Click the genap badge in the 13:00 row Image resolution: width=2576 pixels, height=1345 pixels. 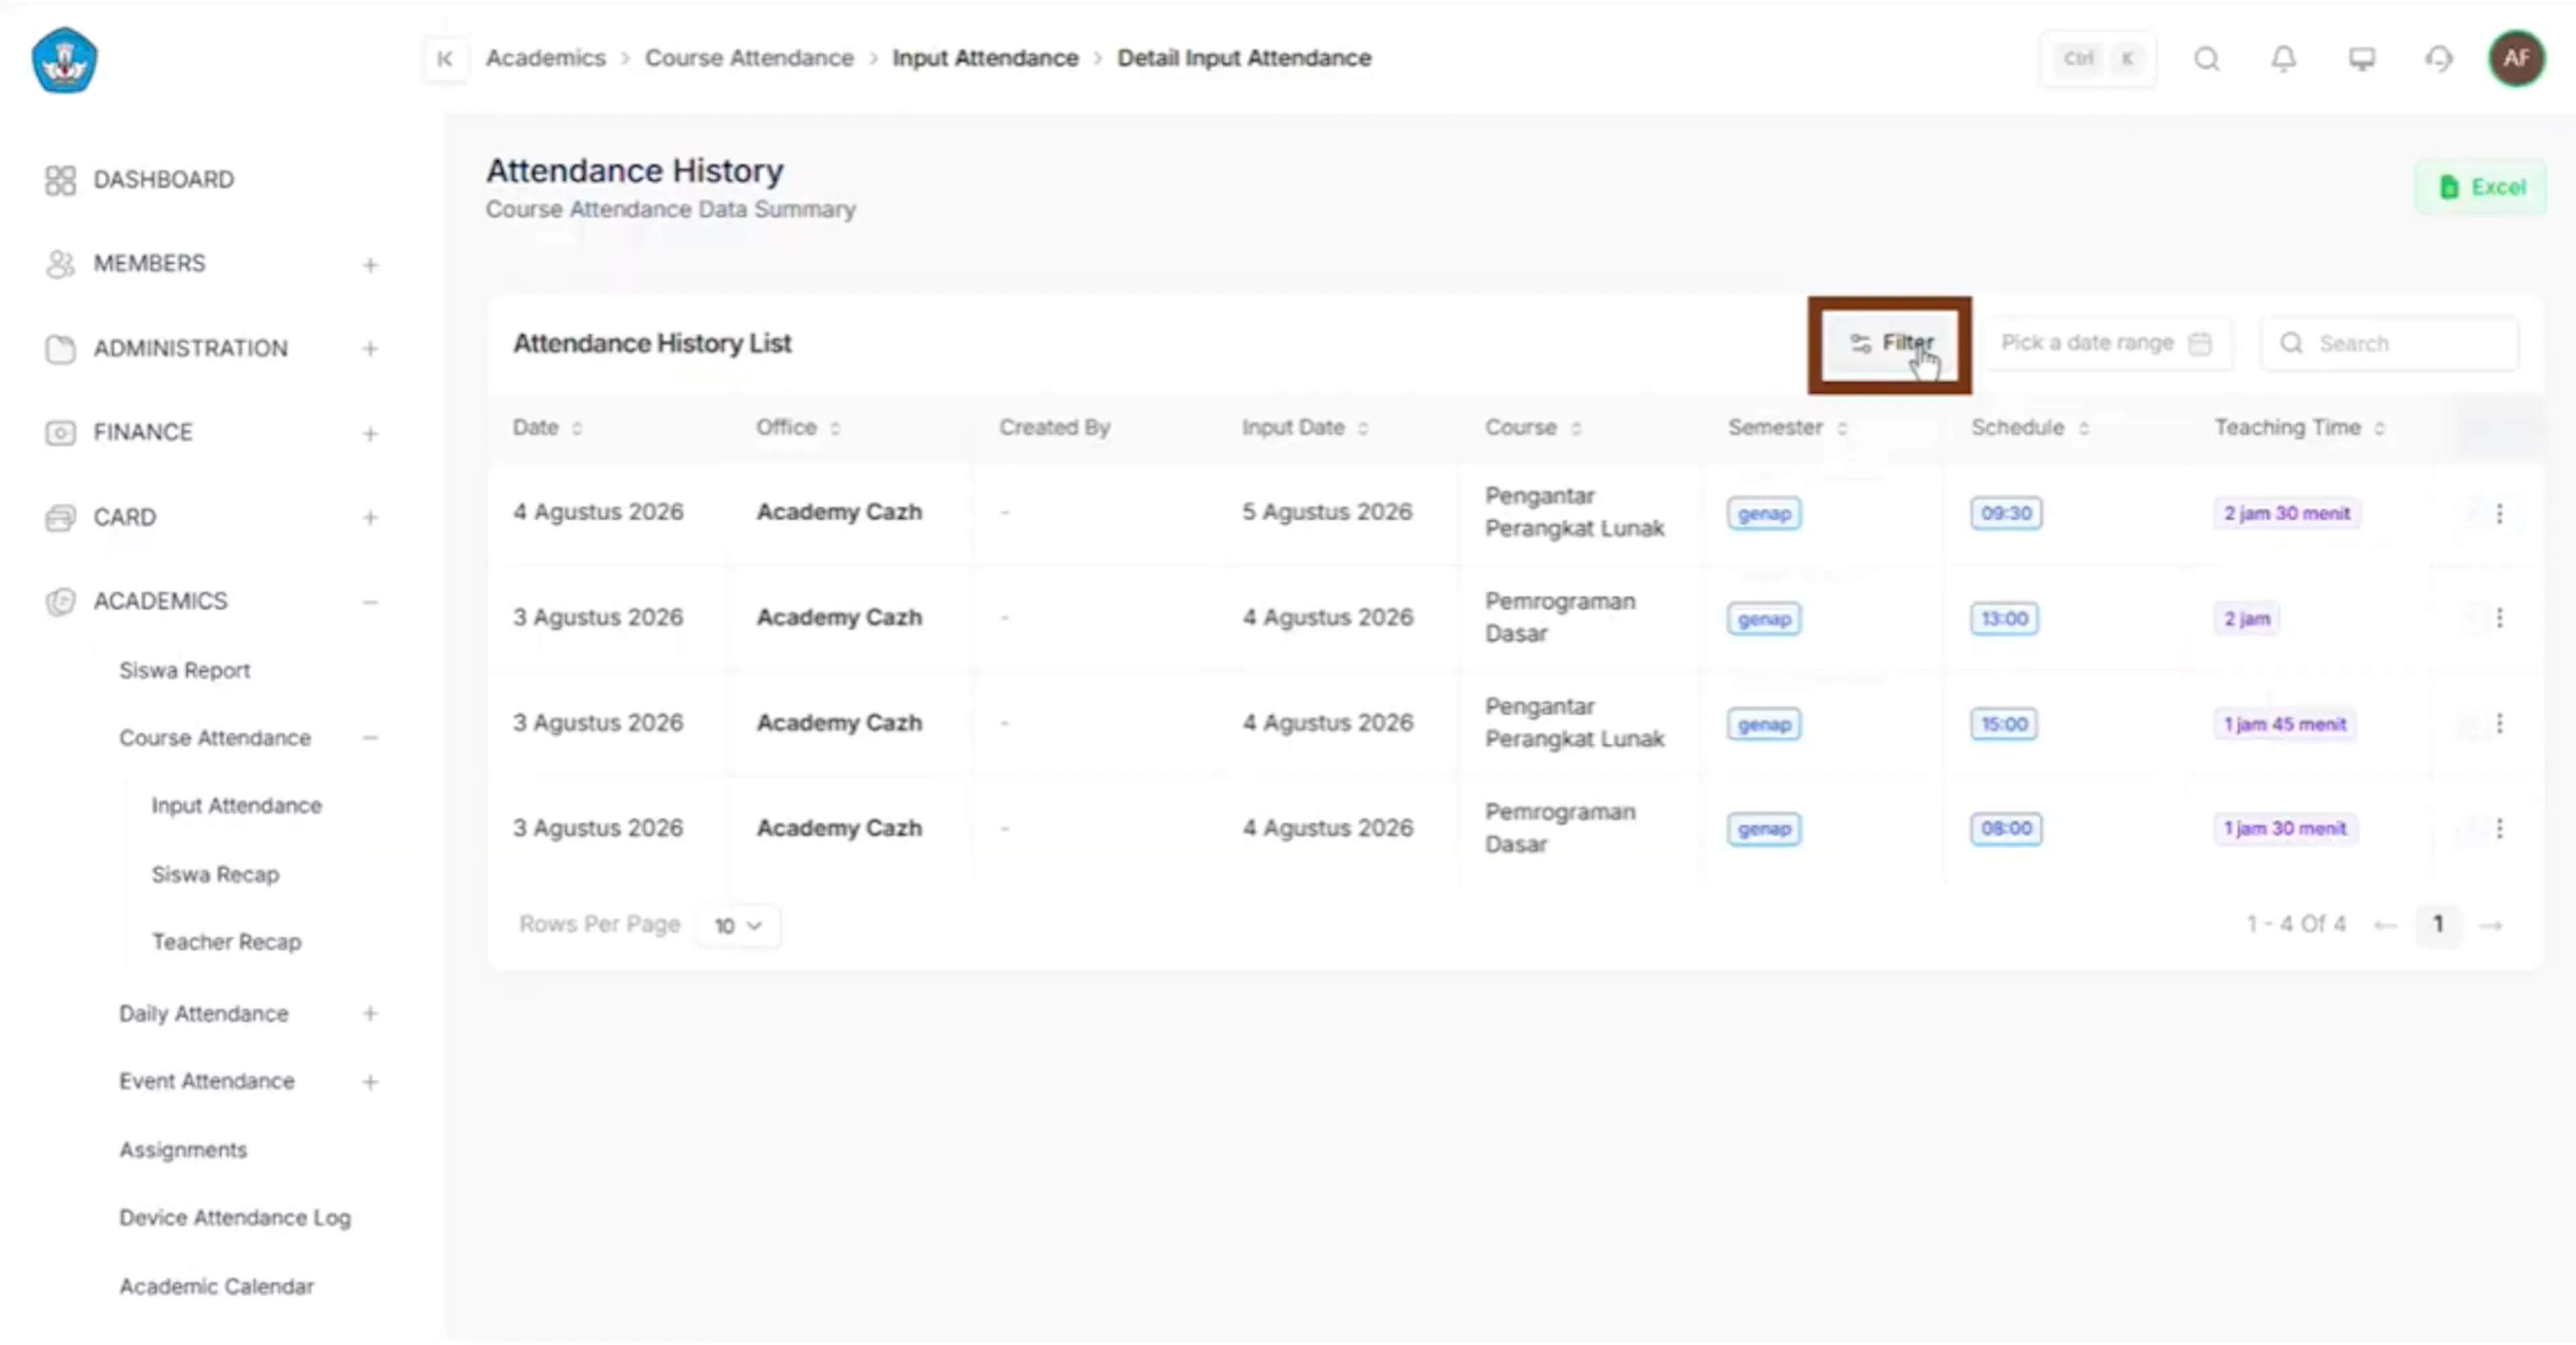[x=1764, y=619]
